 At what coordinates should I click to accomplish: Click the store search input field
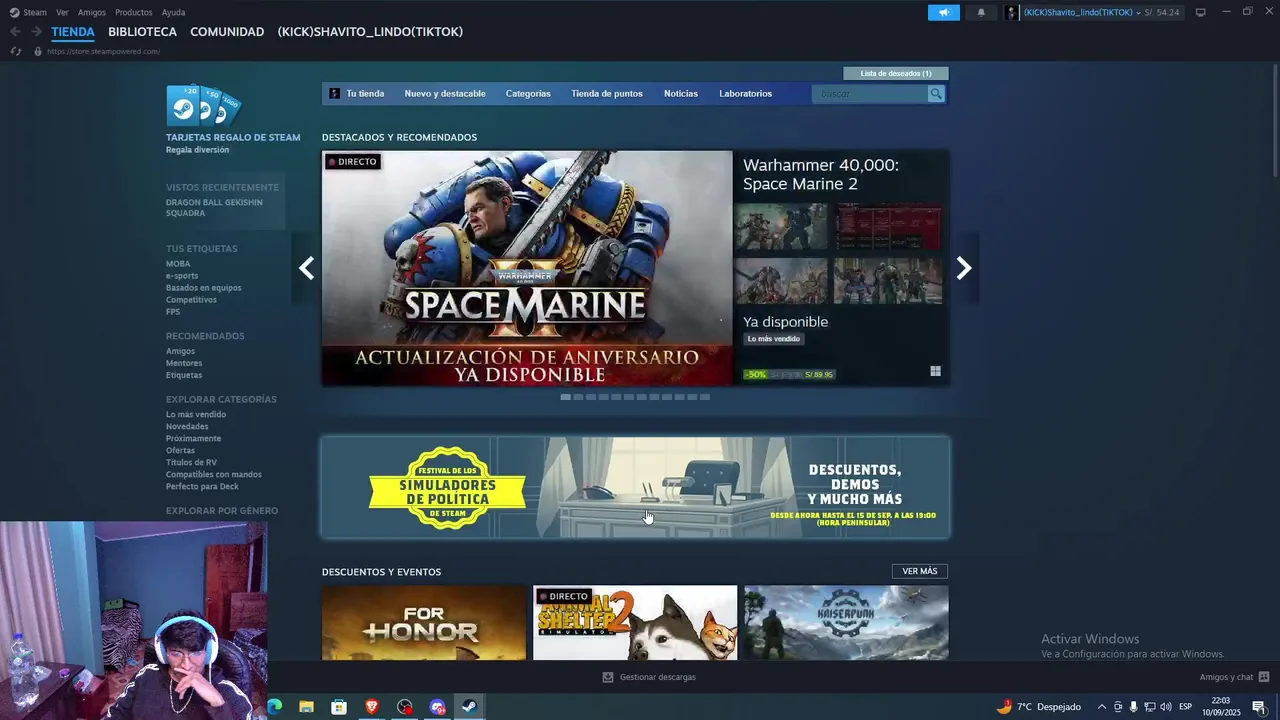click(870, 93)
